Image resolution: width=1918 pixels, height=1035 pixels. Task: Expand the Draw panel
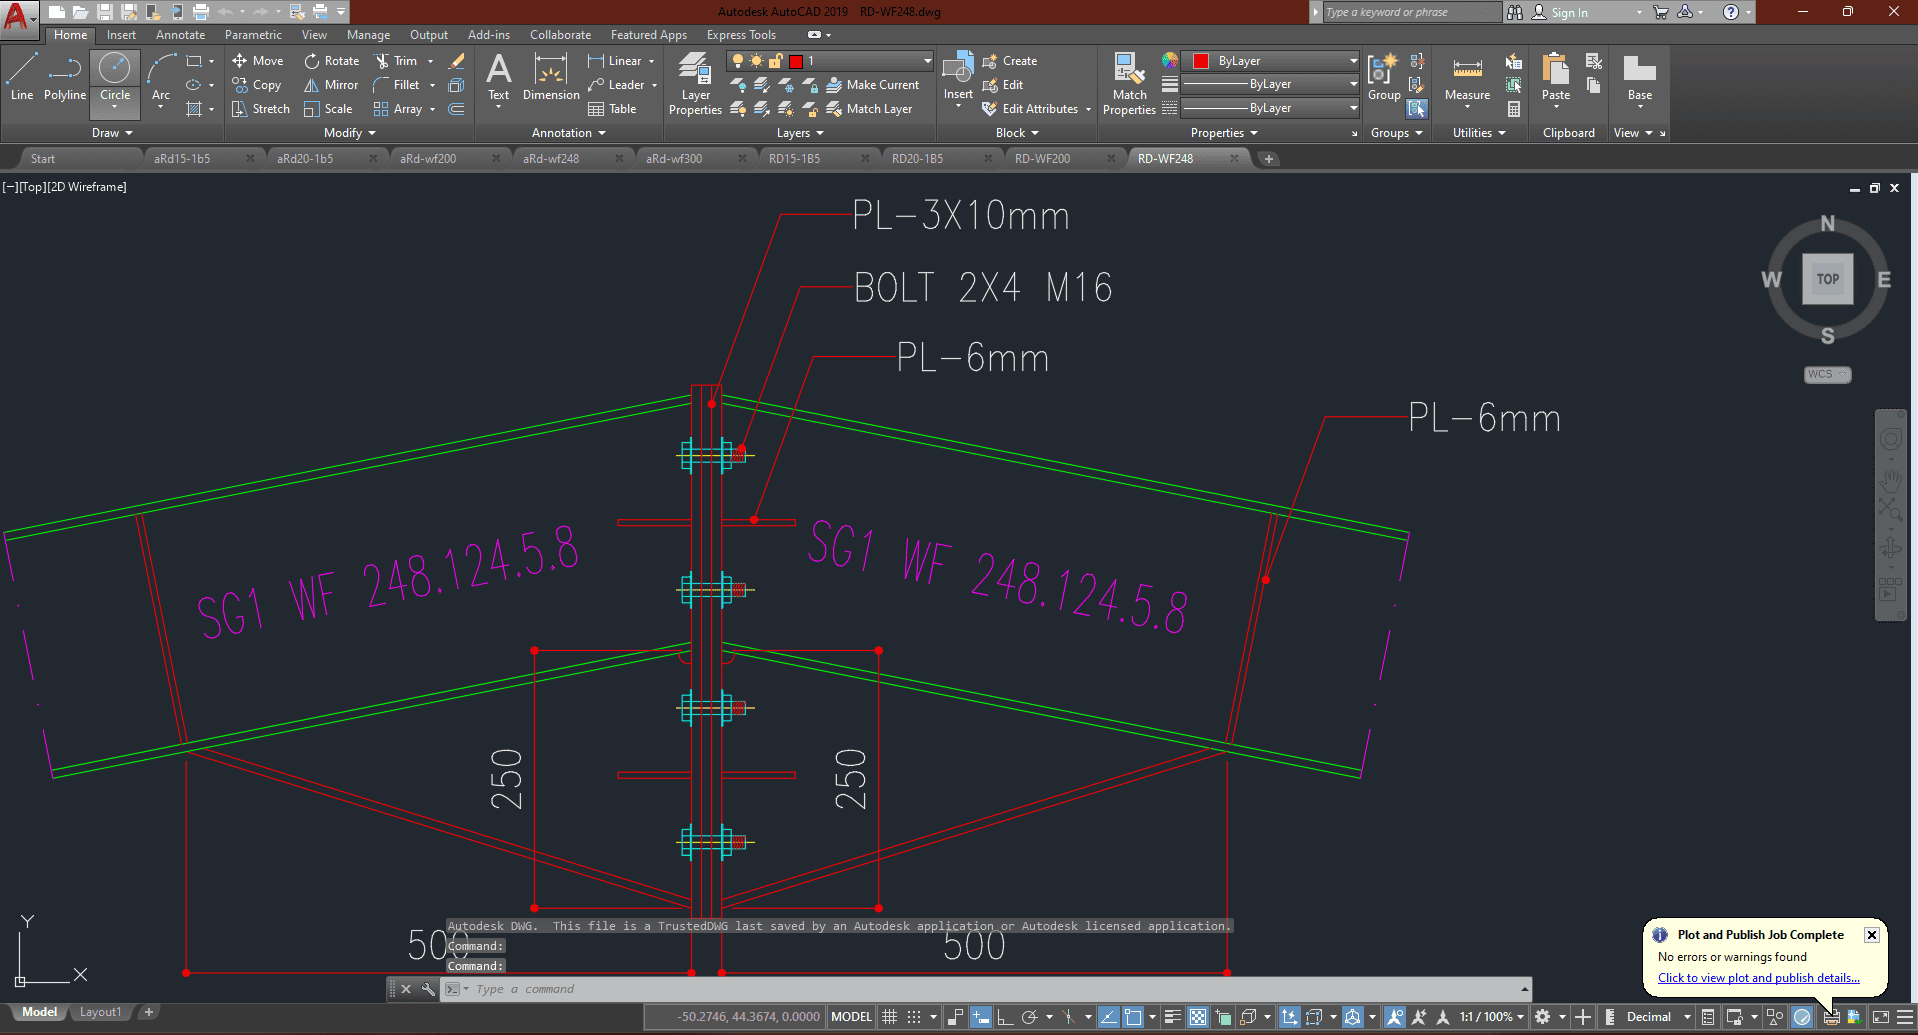(111, 133)
